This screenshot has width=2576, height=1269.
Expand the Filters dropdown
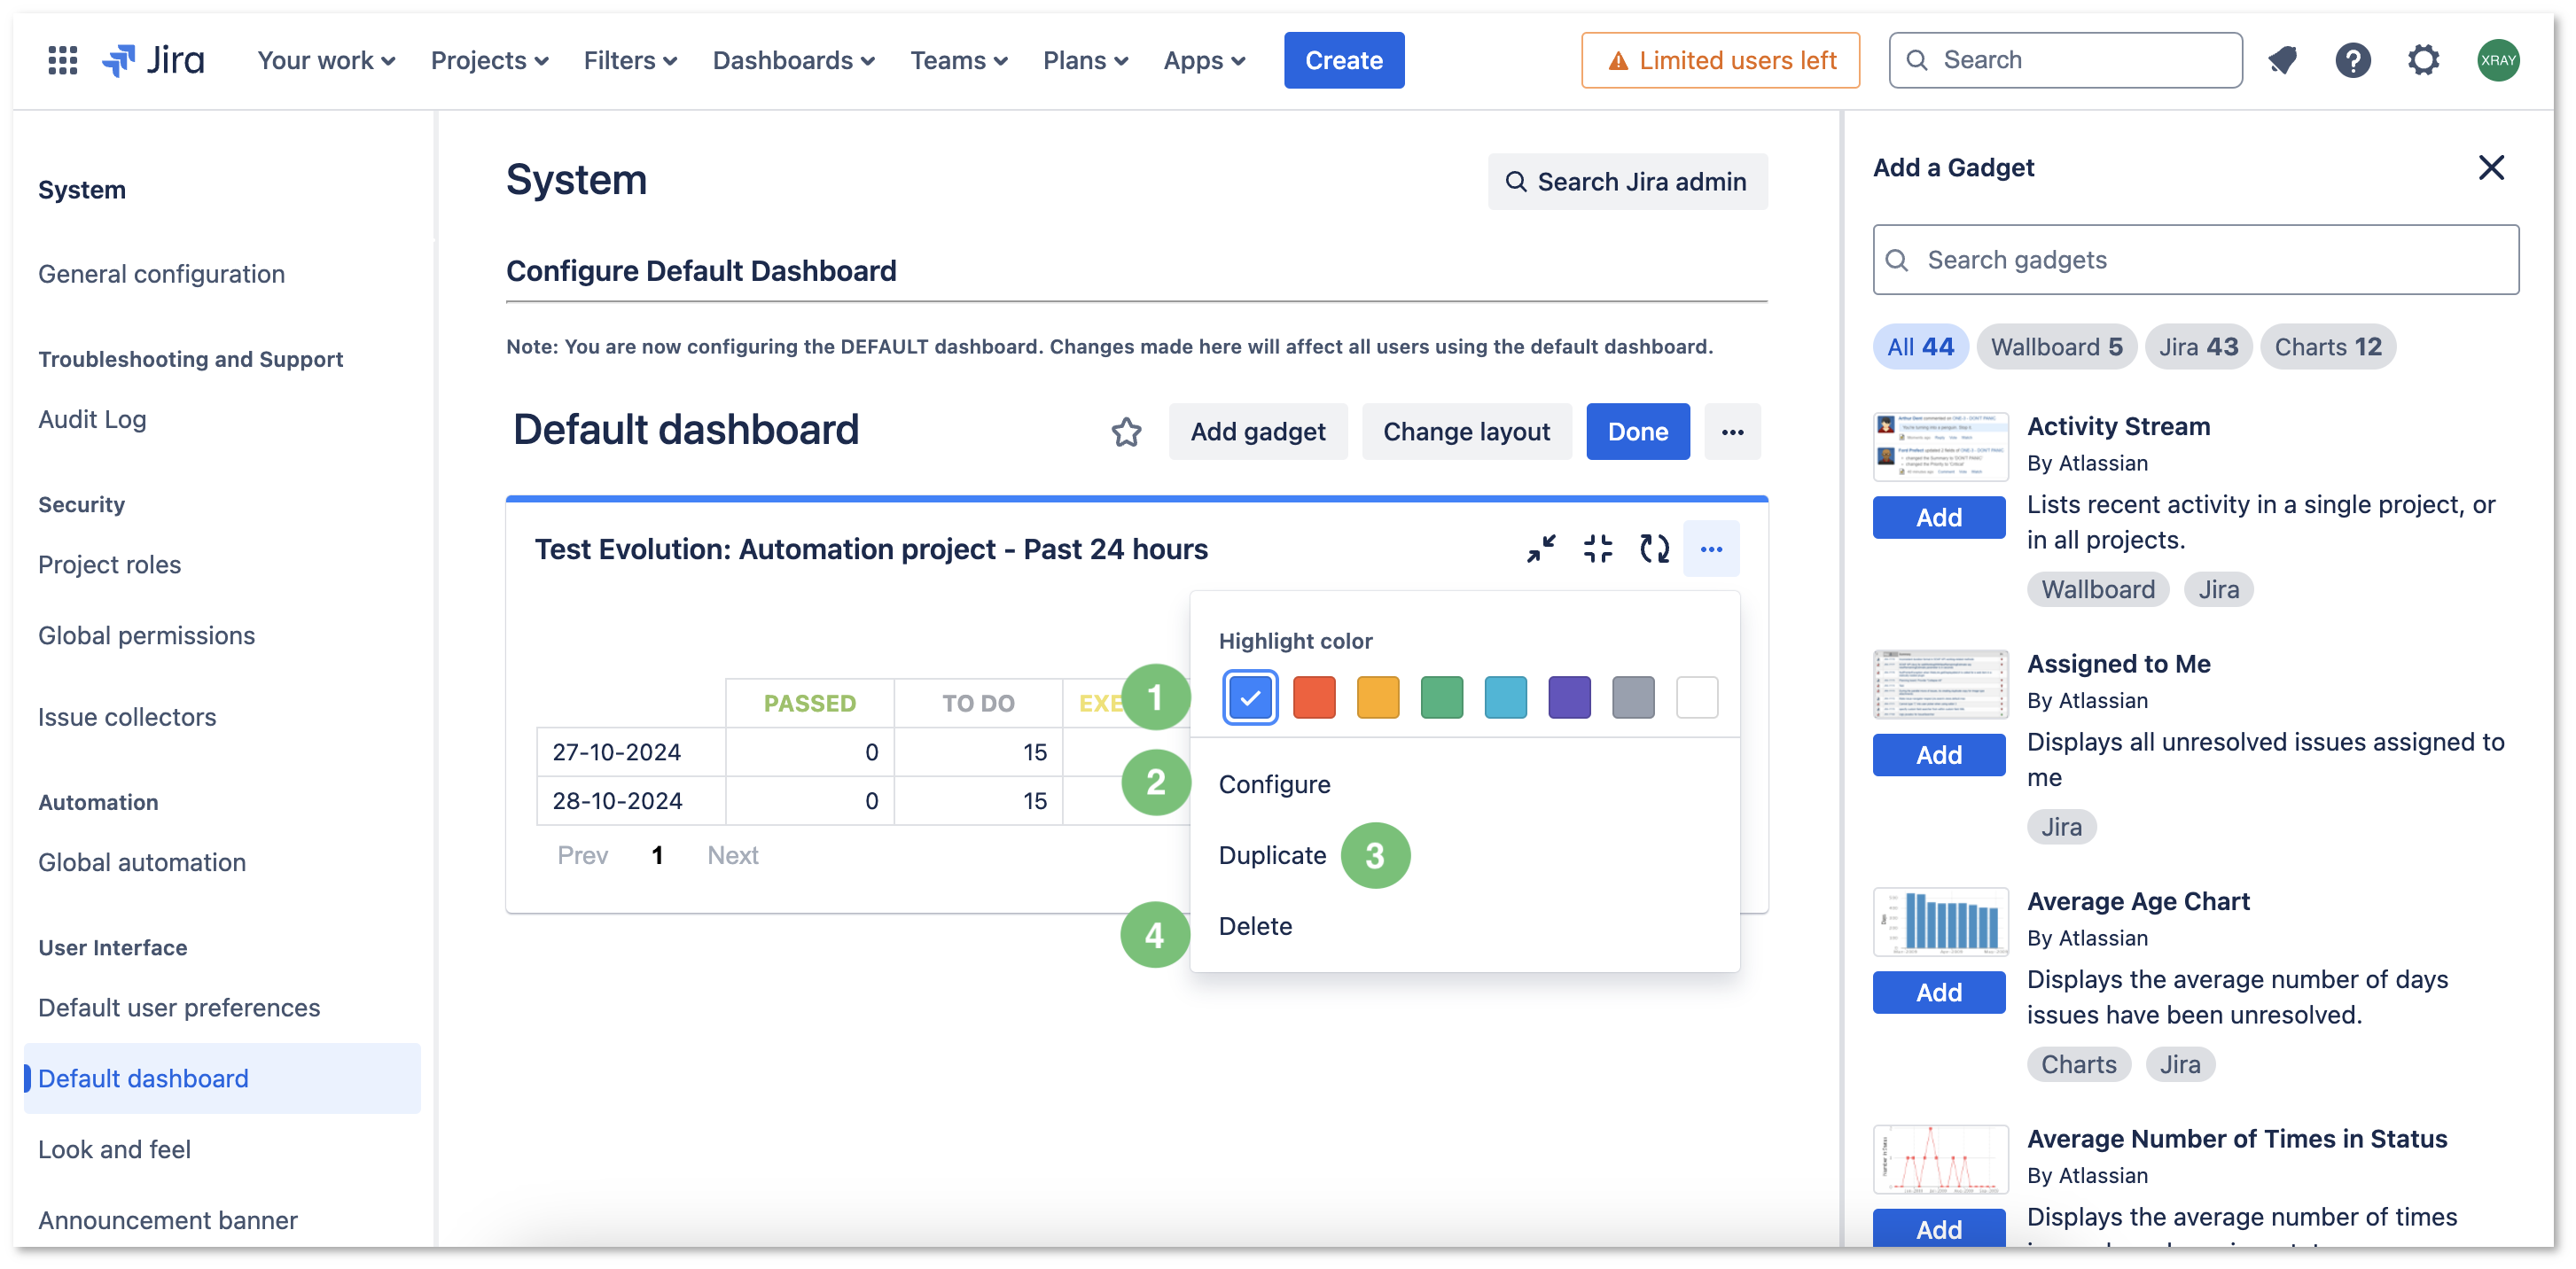pos(630,60)
